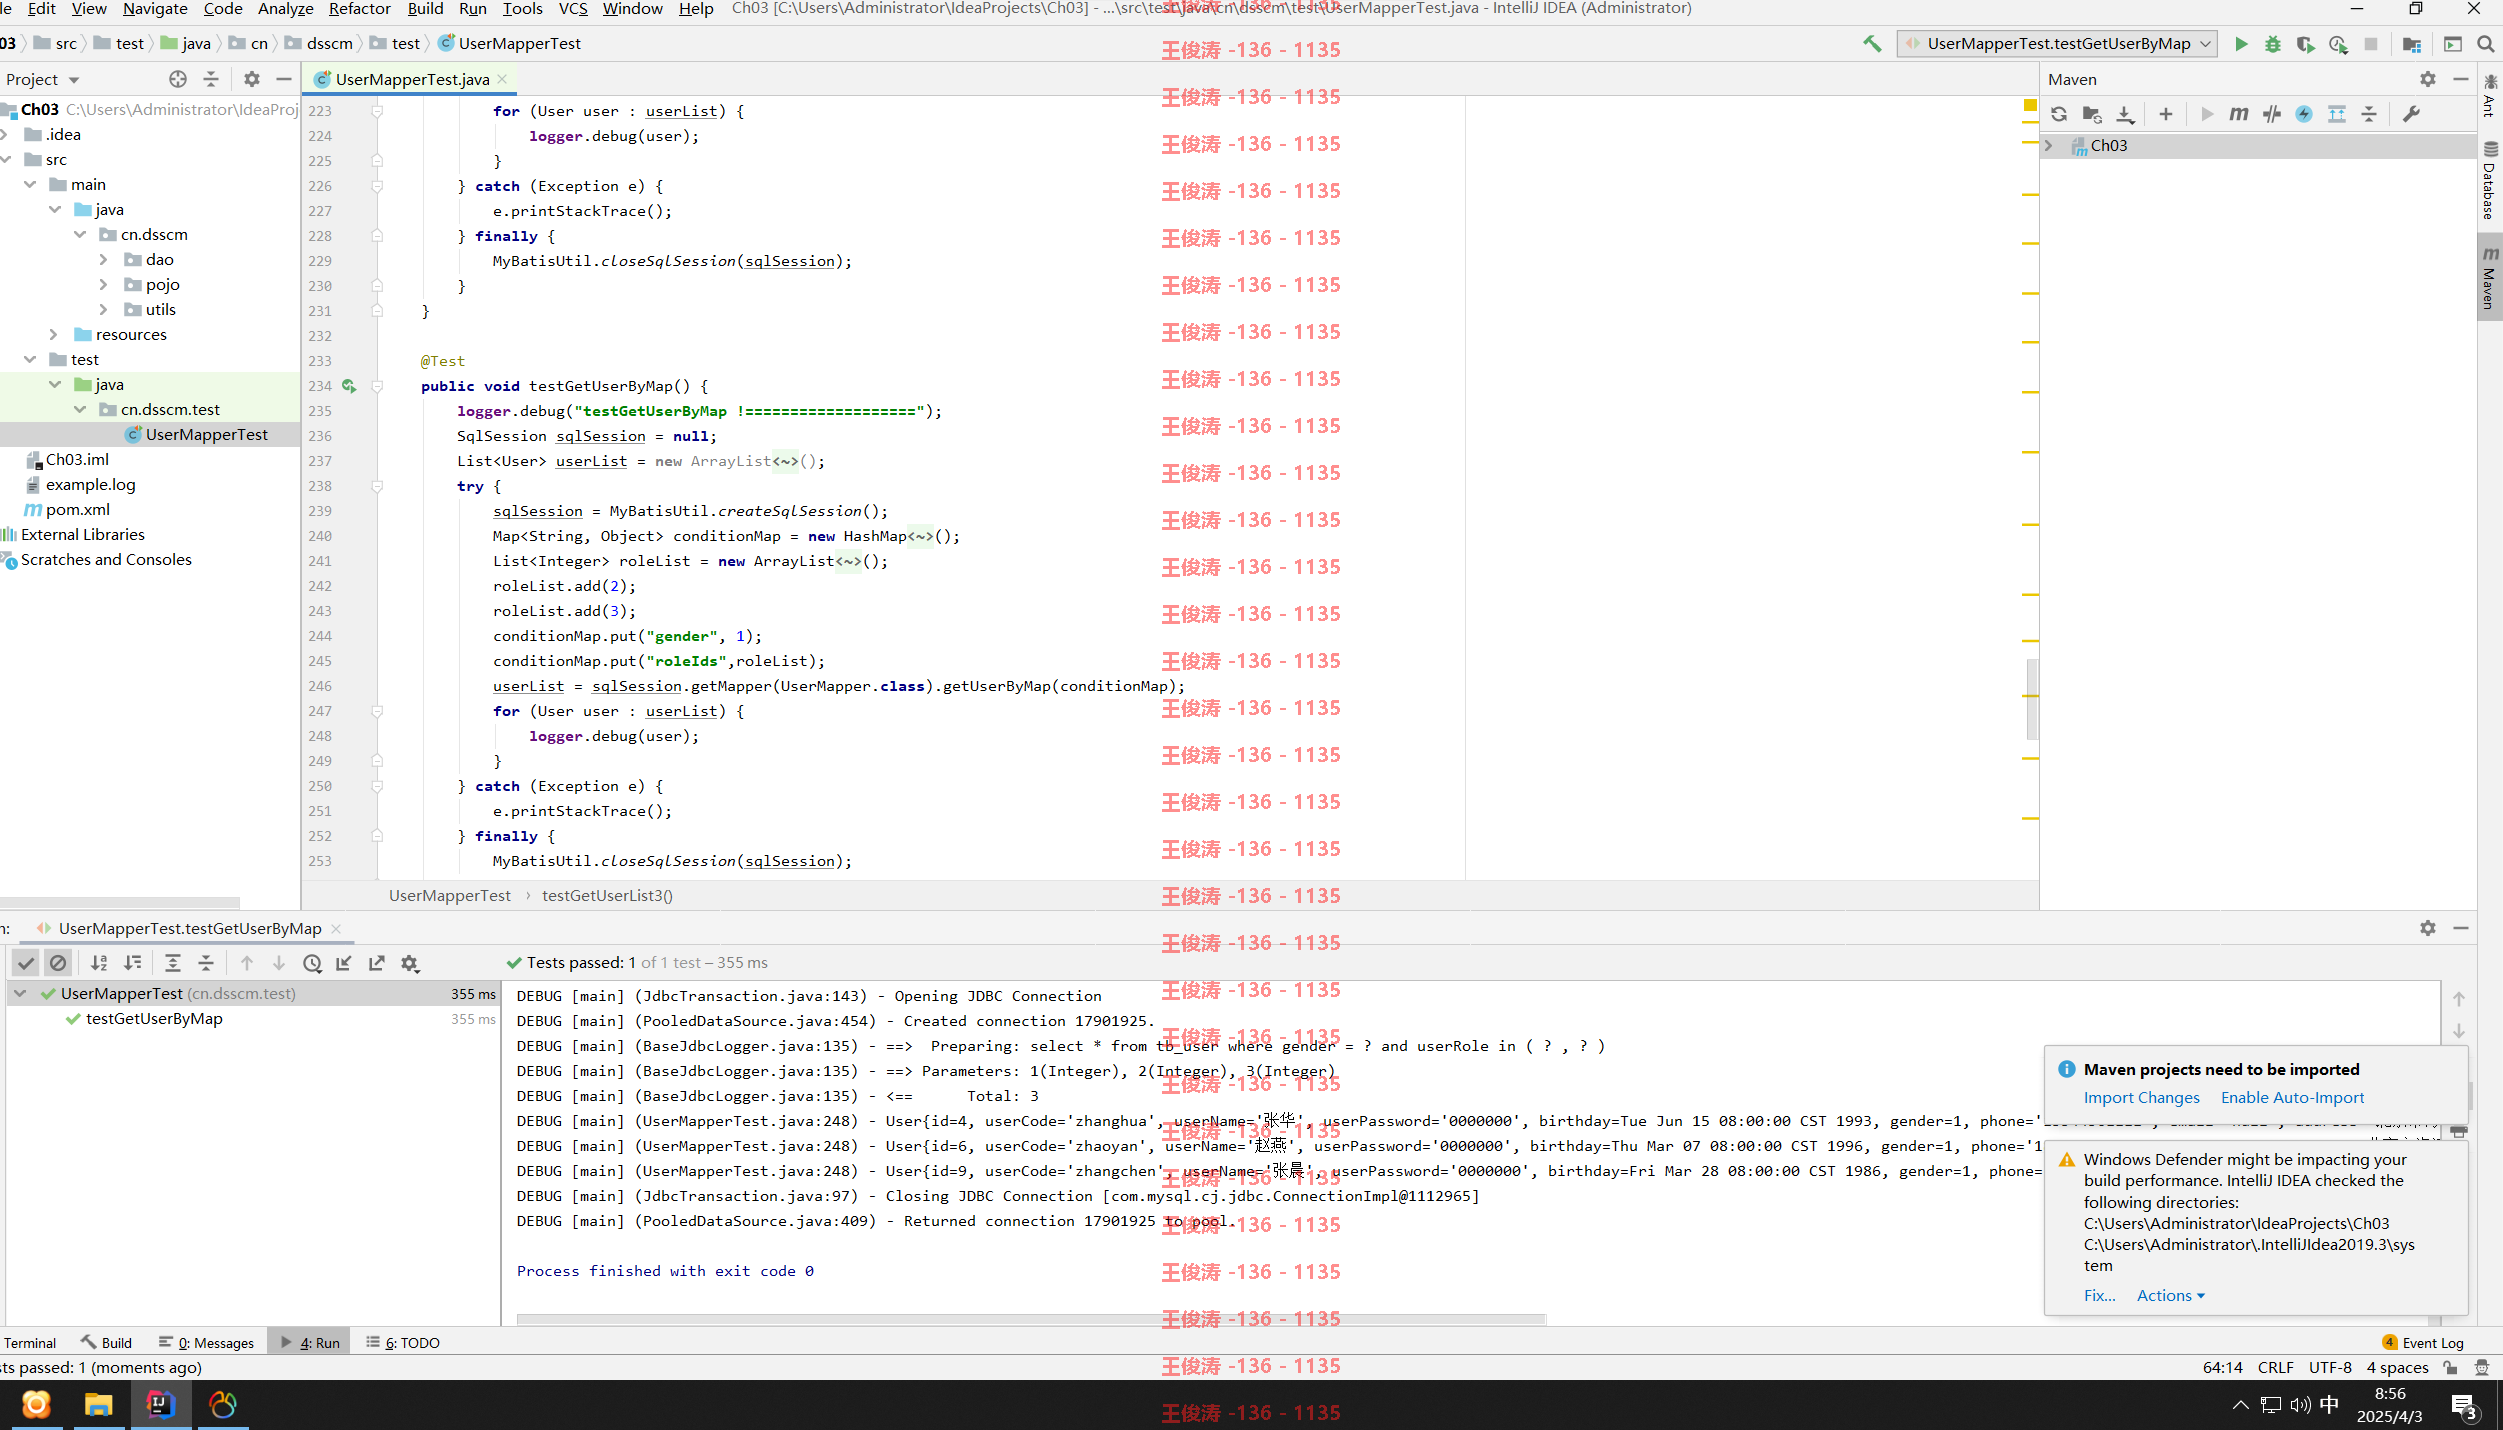Expand Ch03 node in Maven panel

pyautogui.click(x=2049, y=146)
